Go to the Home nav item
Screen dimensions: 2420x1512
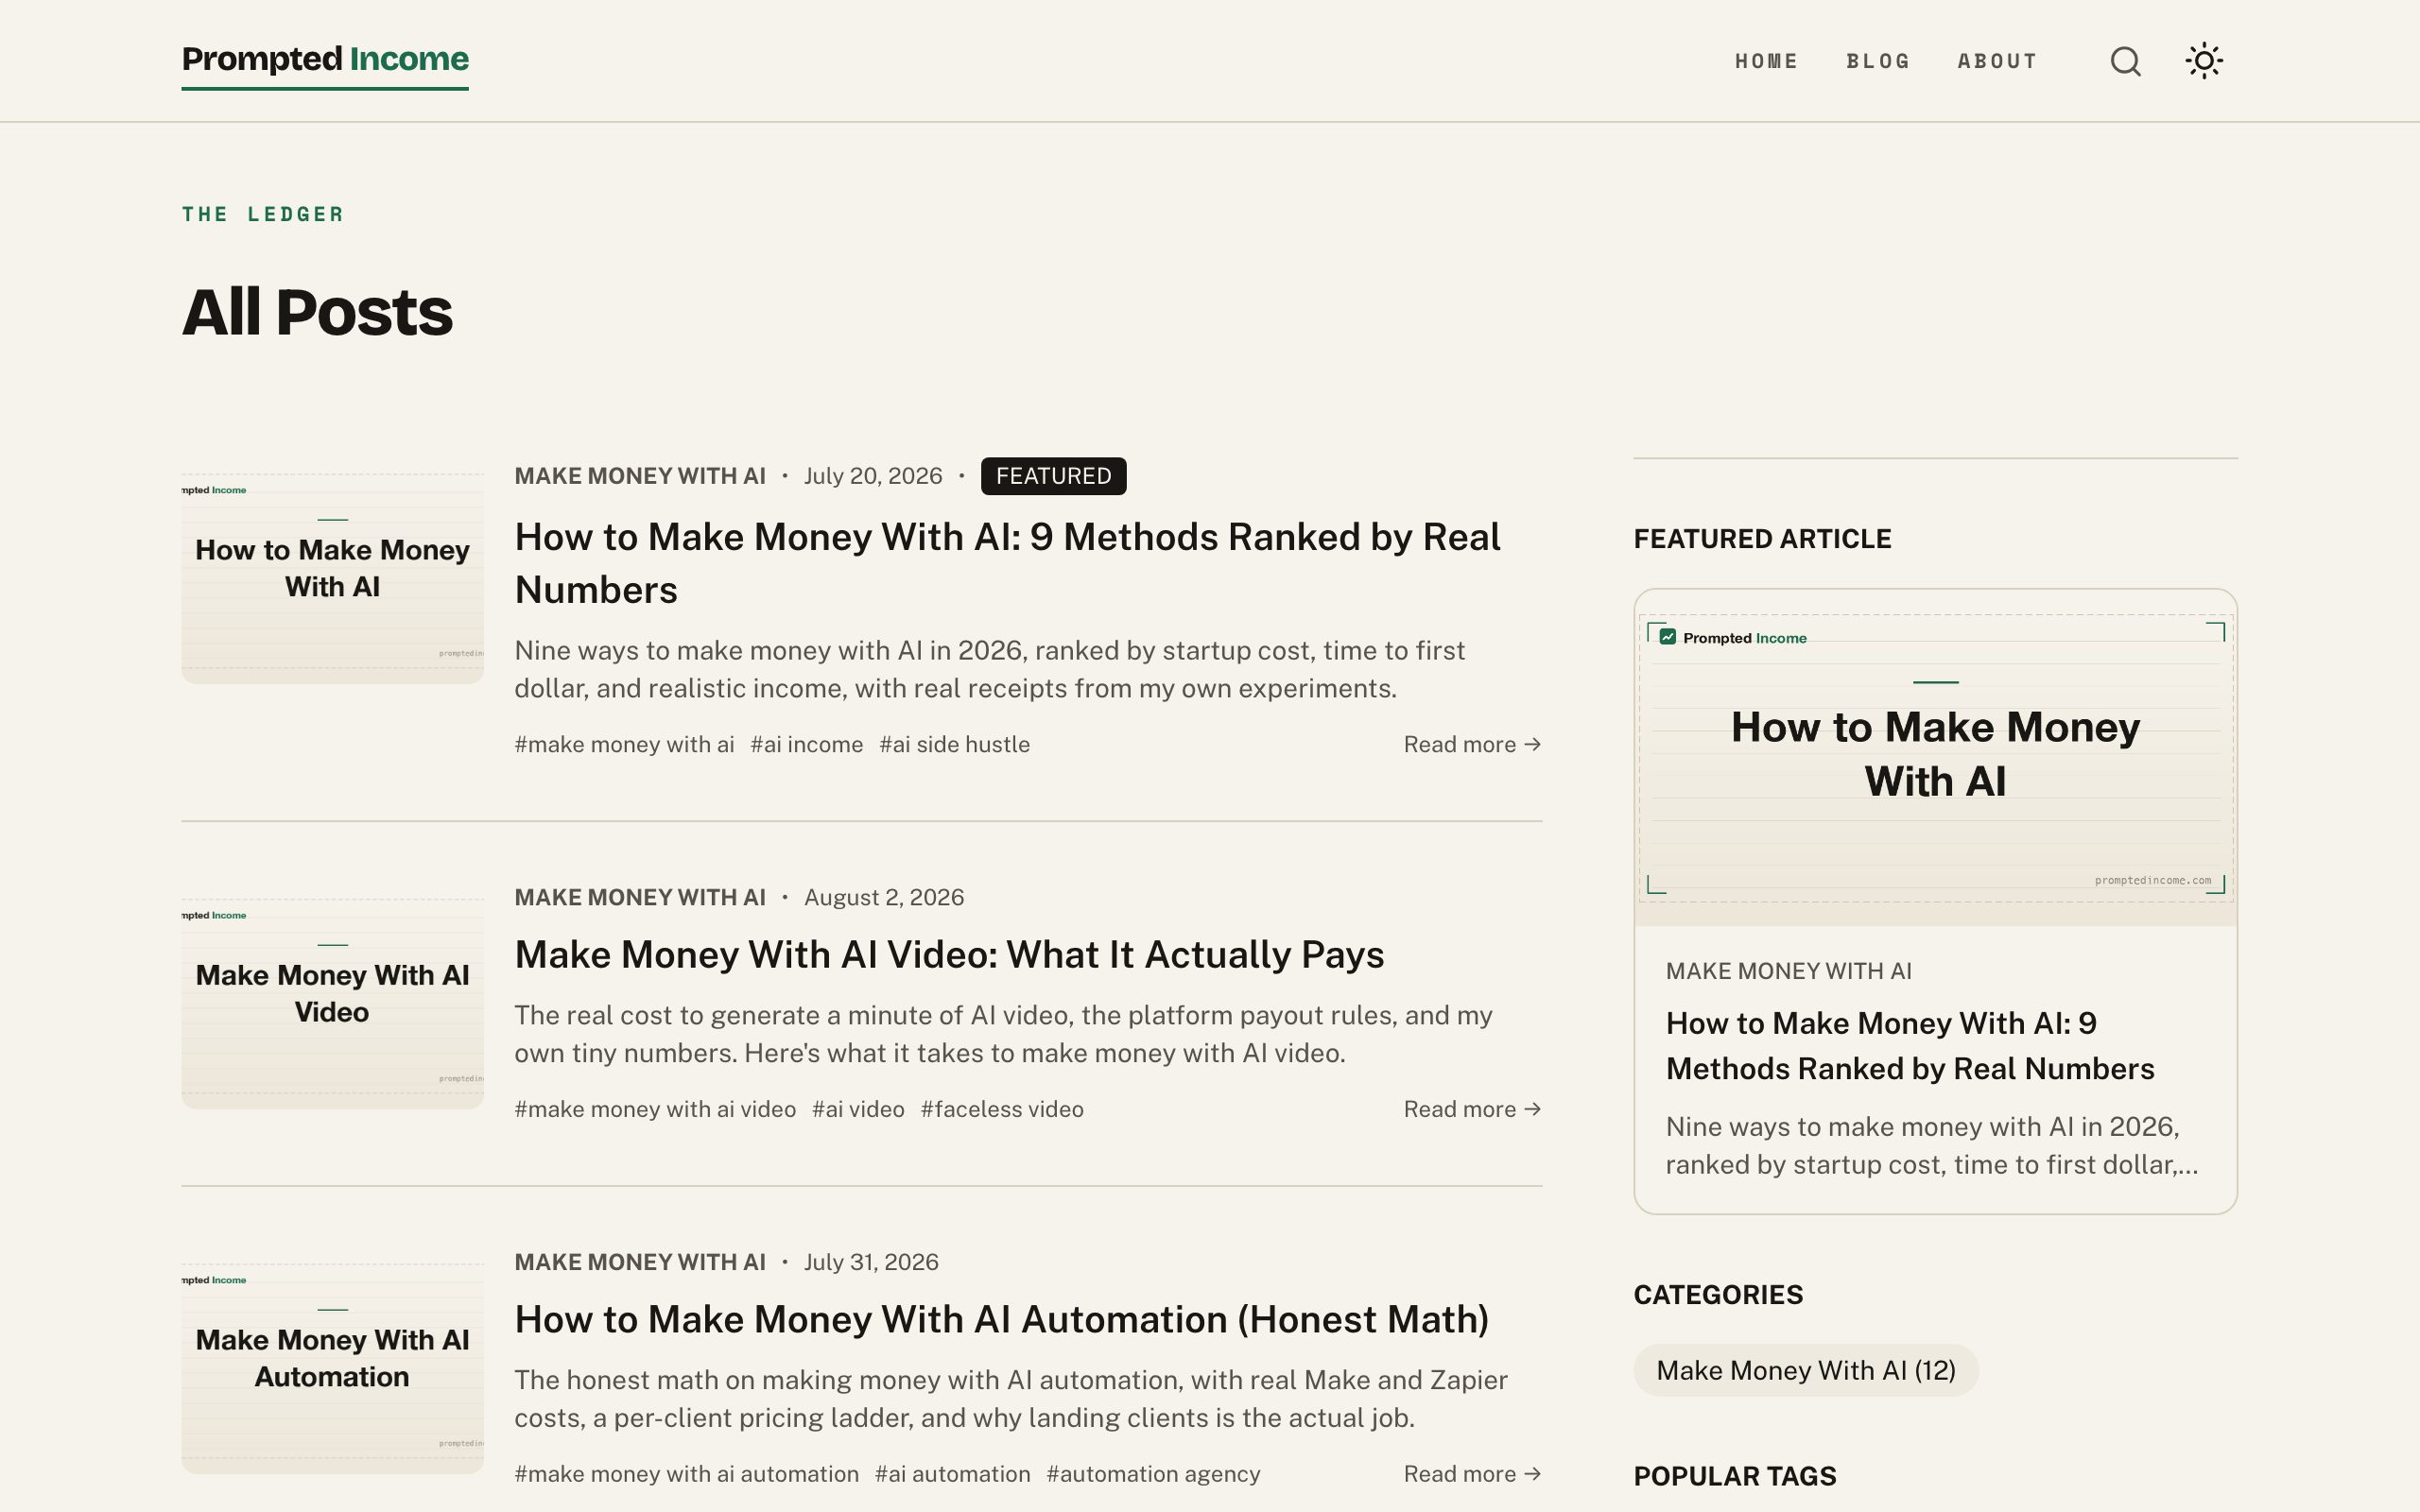point(1766,61)
